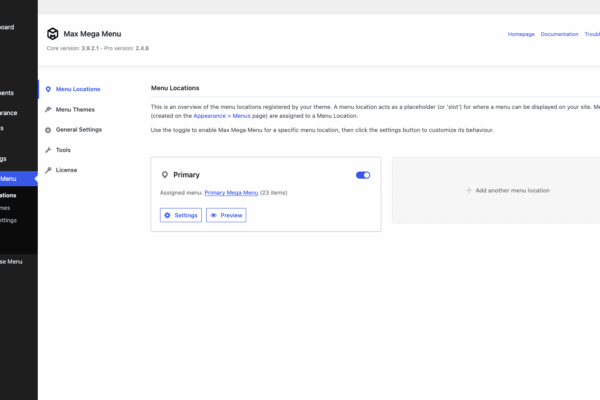
Task: Open the Documentation link
Action: coord(559,34)
